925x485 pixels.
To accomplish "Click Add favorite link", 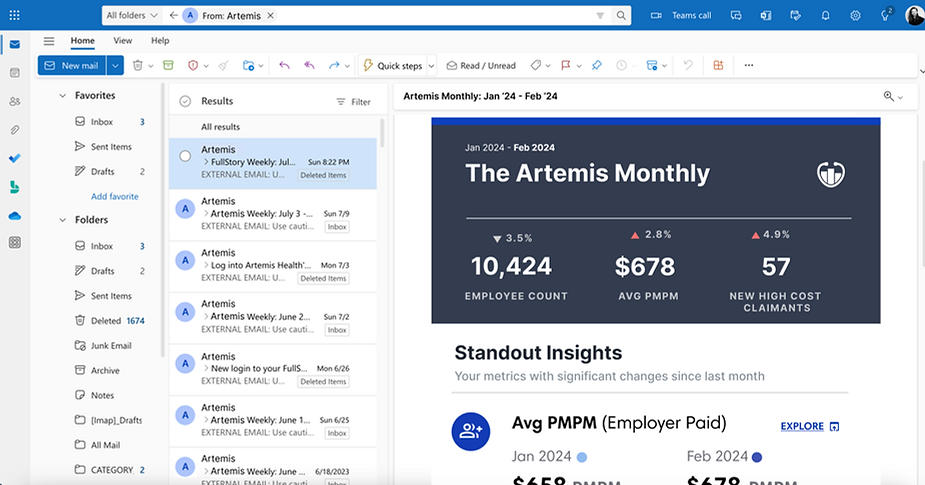I will point(114,196).
